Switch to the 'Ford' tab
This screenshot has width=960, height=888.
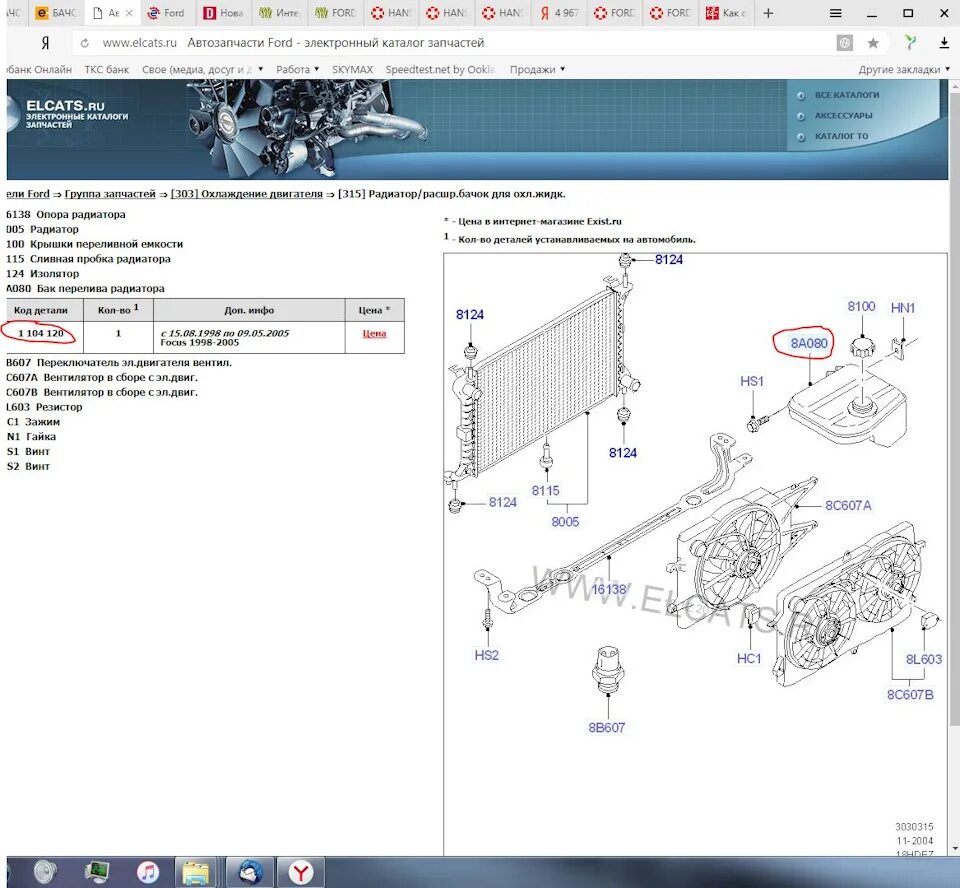point(167,13)
